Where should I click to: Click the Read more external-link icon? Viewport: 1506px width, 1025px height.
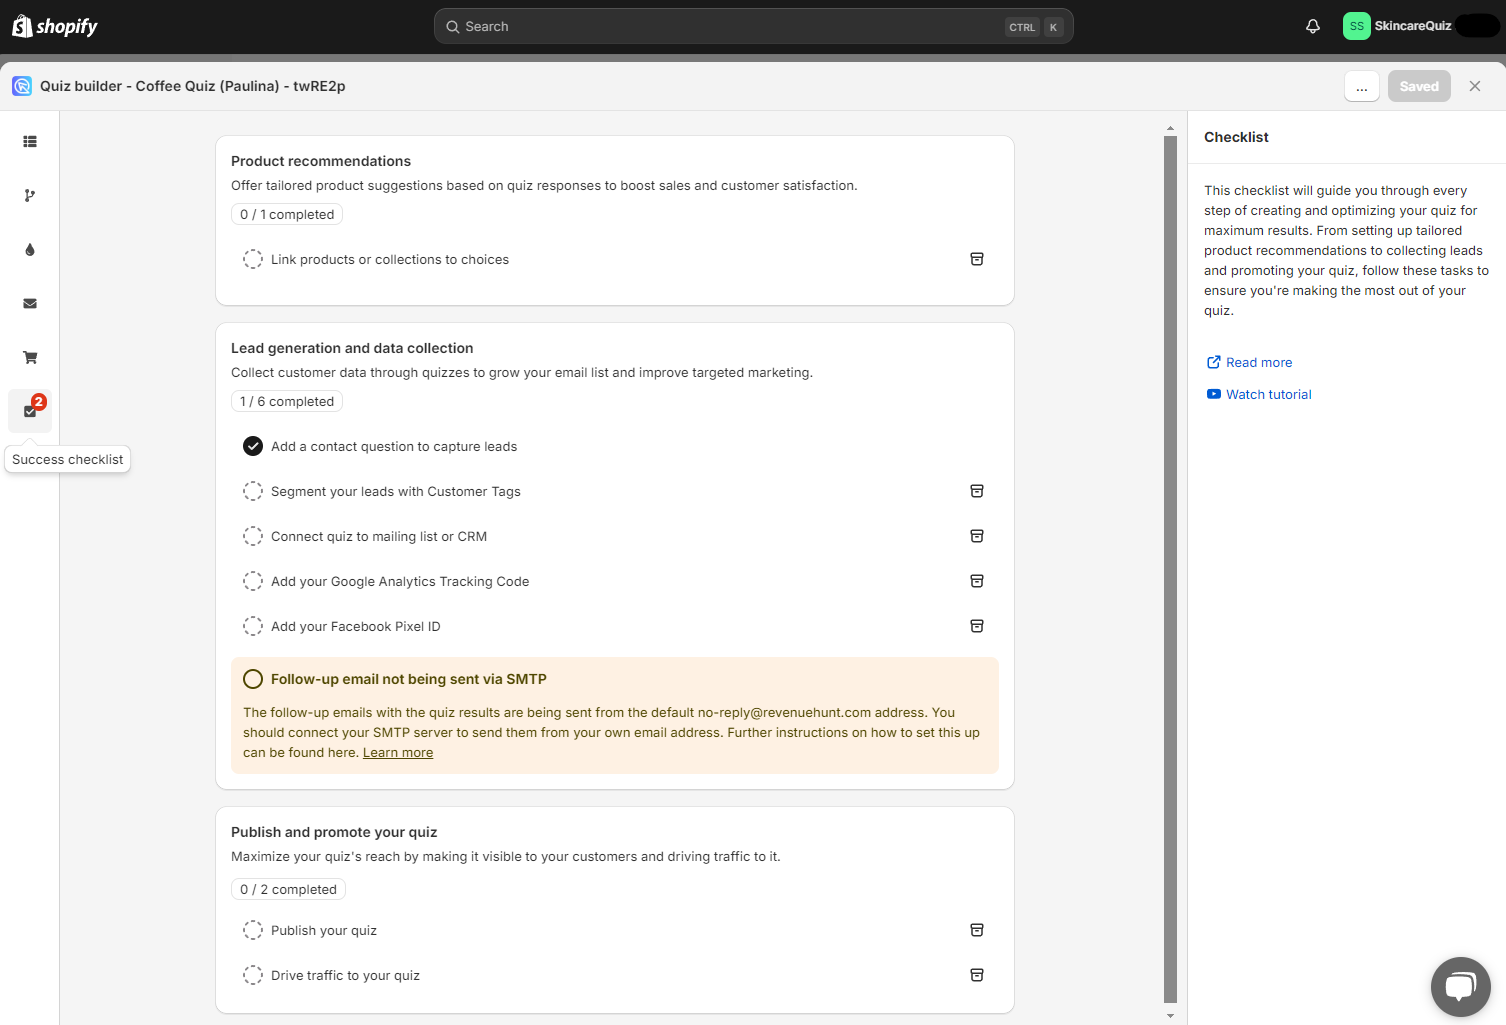1214,362
